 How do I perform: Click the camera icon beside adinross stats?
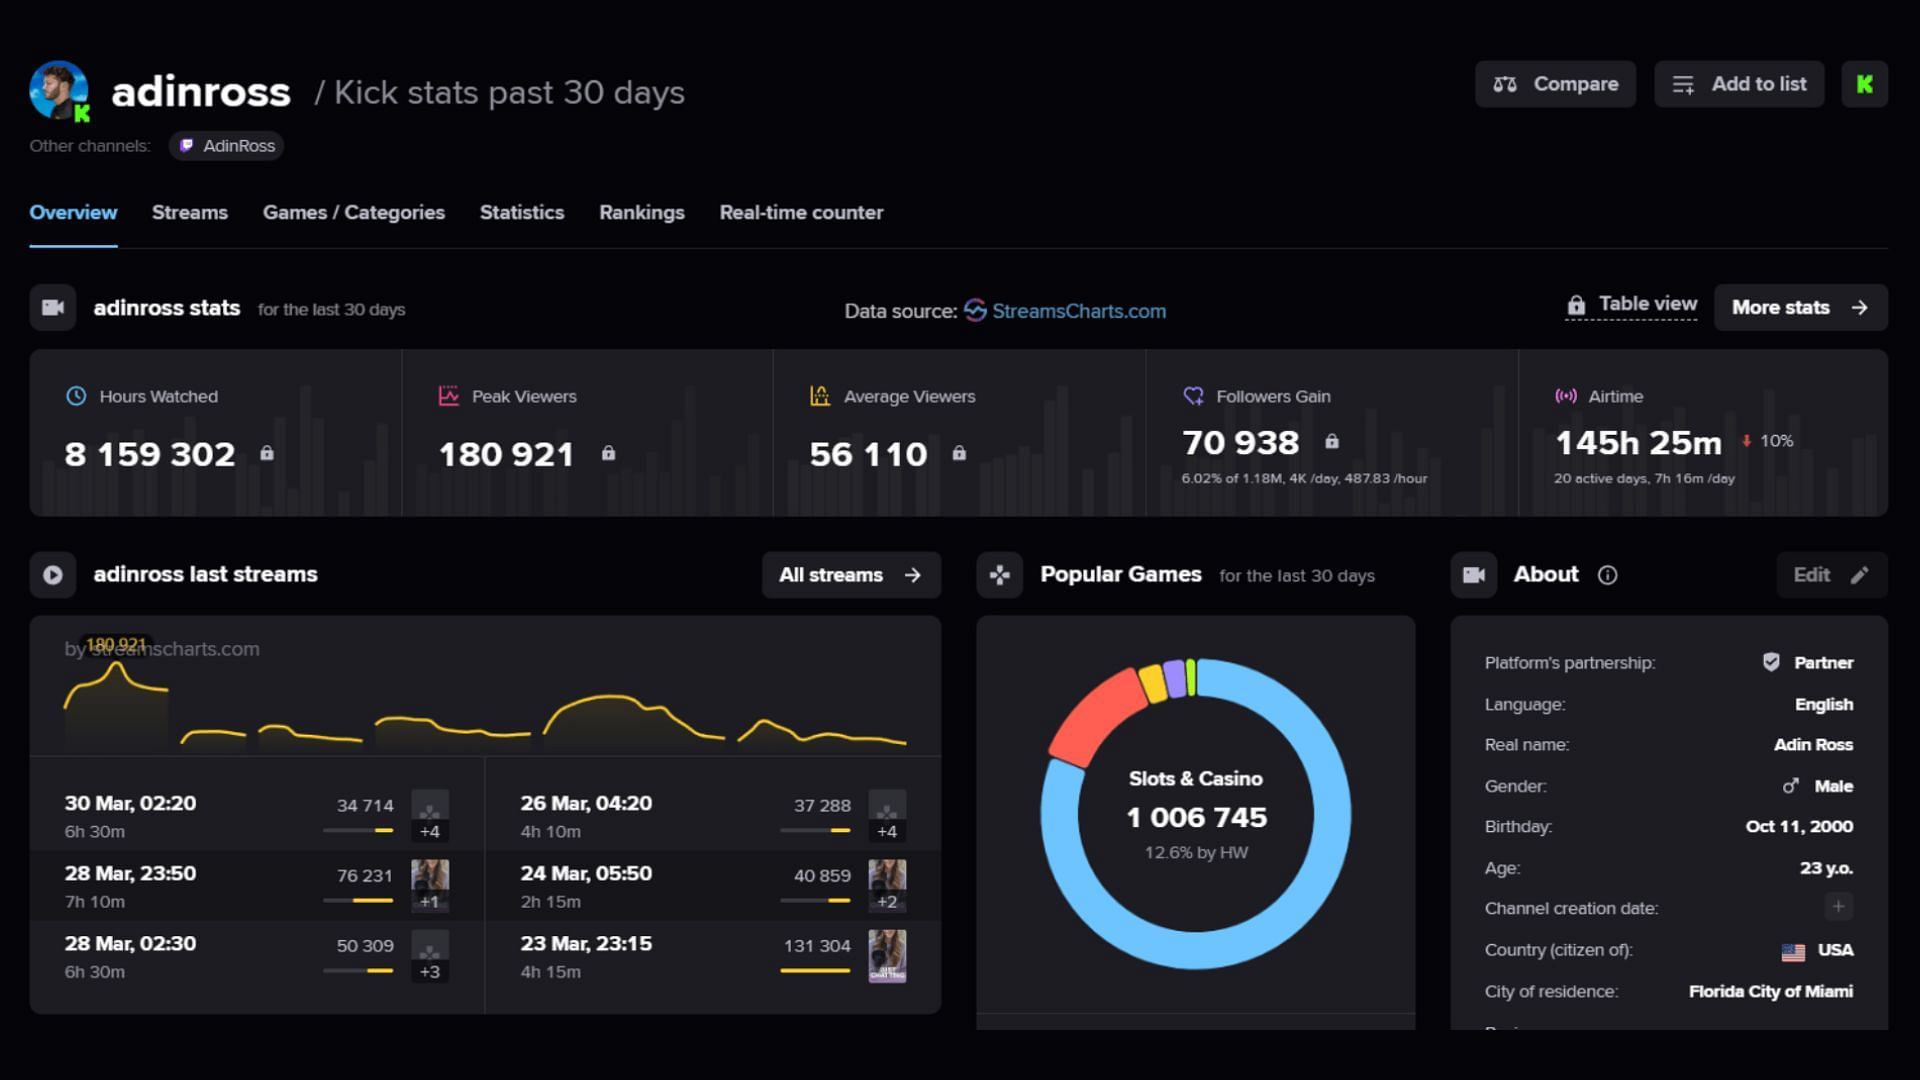click(x=53, y=308)
